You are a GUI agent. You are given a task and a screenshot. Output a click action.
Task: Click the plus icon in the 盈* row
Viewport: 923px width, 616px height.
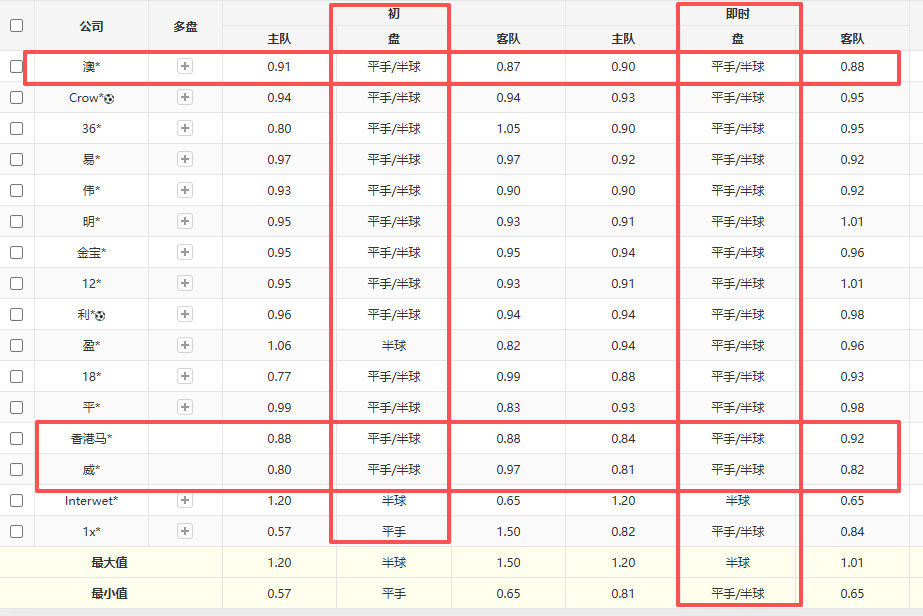(185, 346)
